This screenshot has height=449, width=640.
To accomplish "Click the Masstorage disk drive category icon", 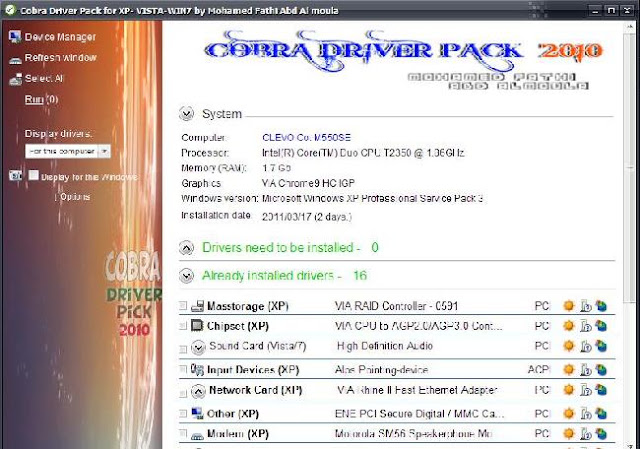I will [x=197, y=305].
